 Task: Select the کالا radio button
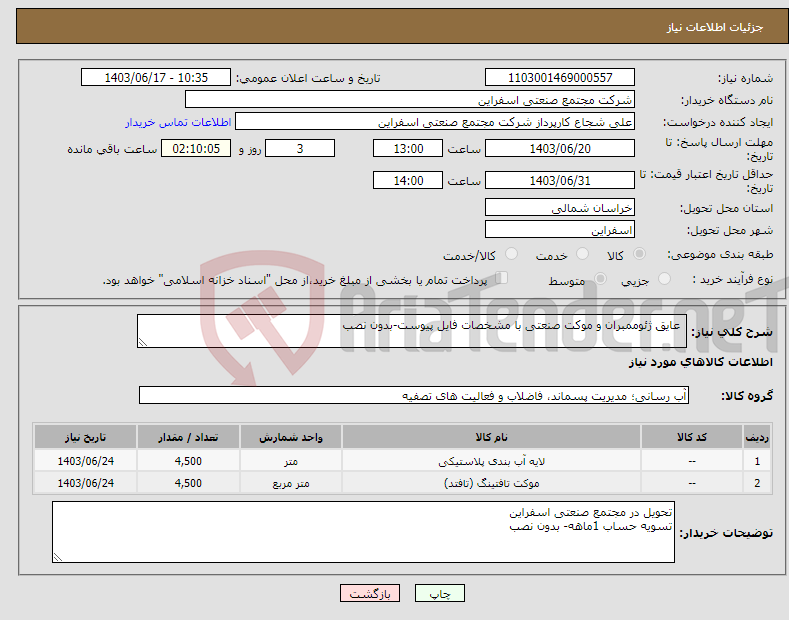click(x=639, y=254)
